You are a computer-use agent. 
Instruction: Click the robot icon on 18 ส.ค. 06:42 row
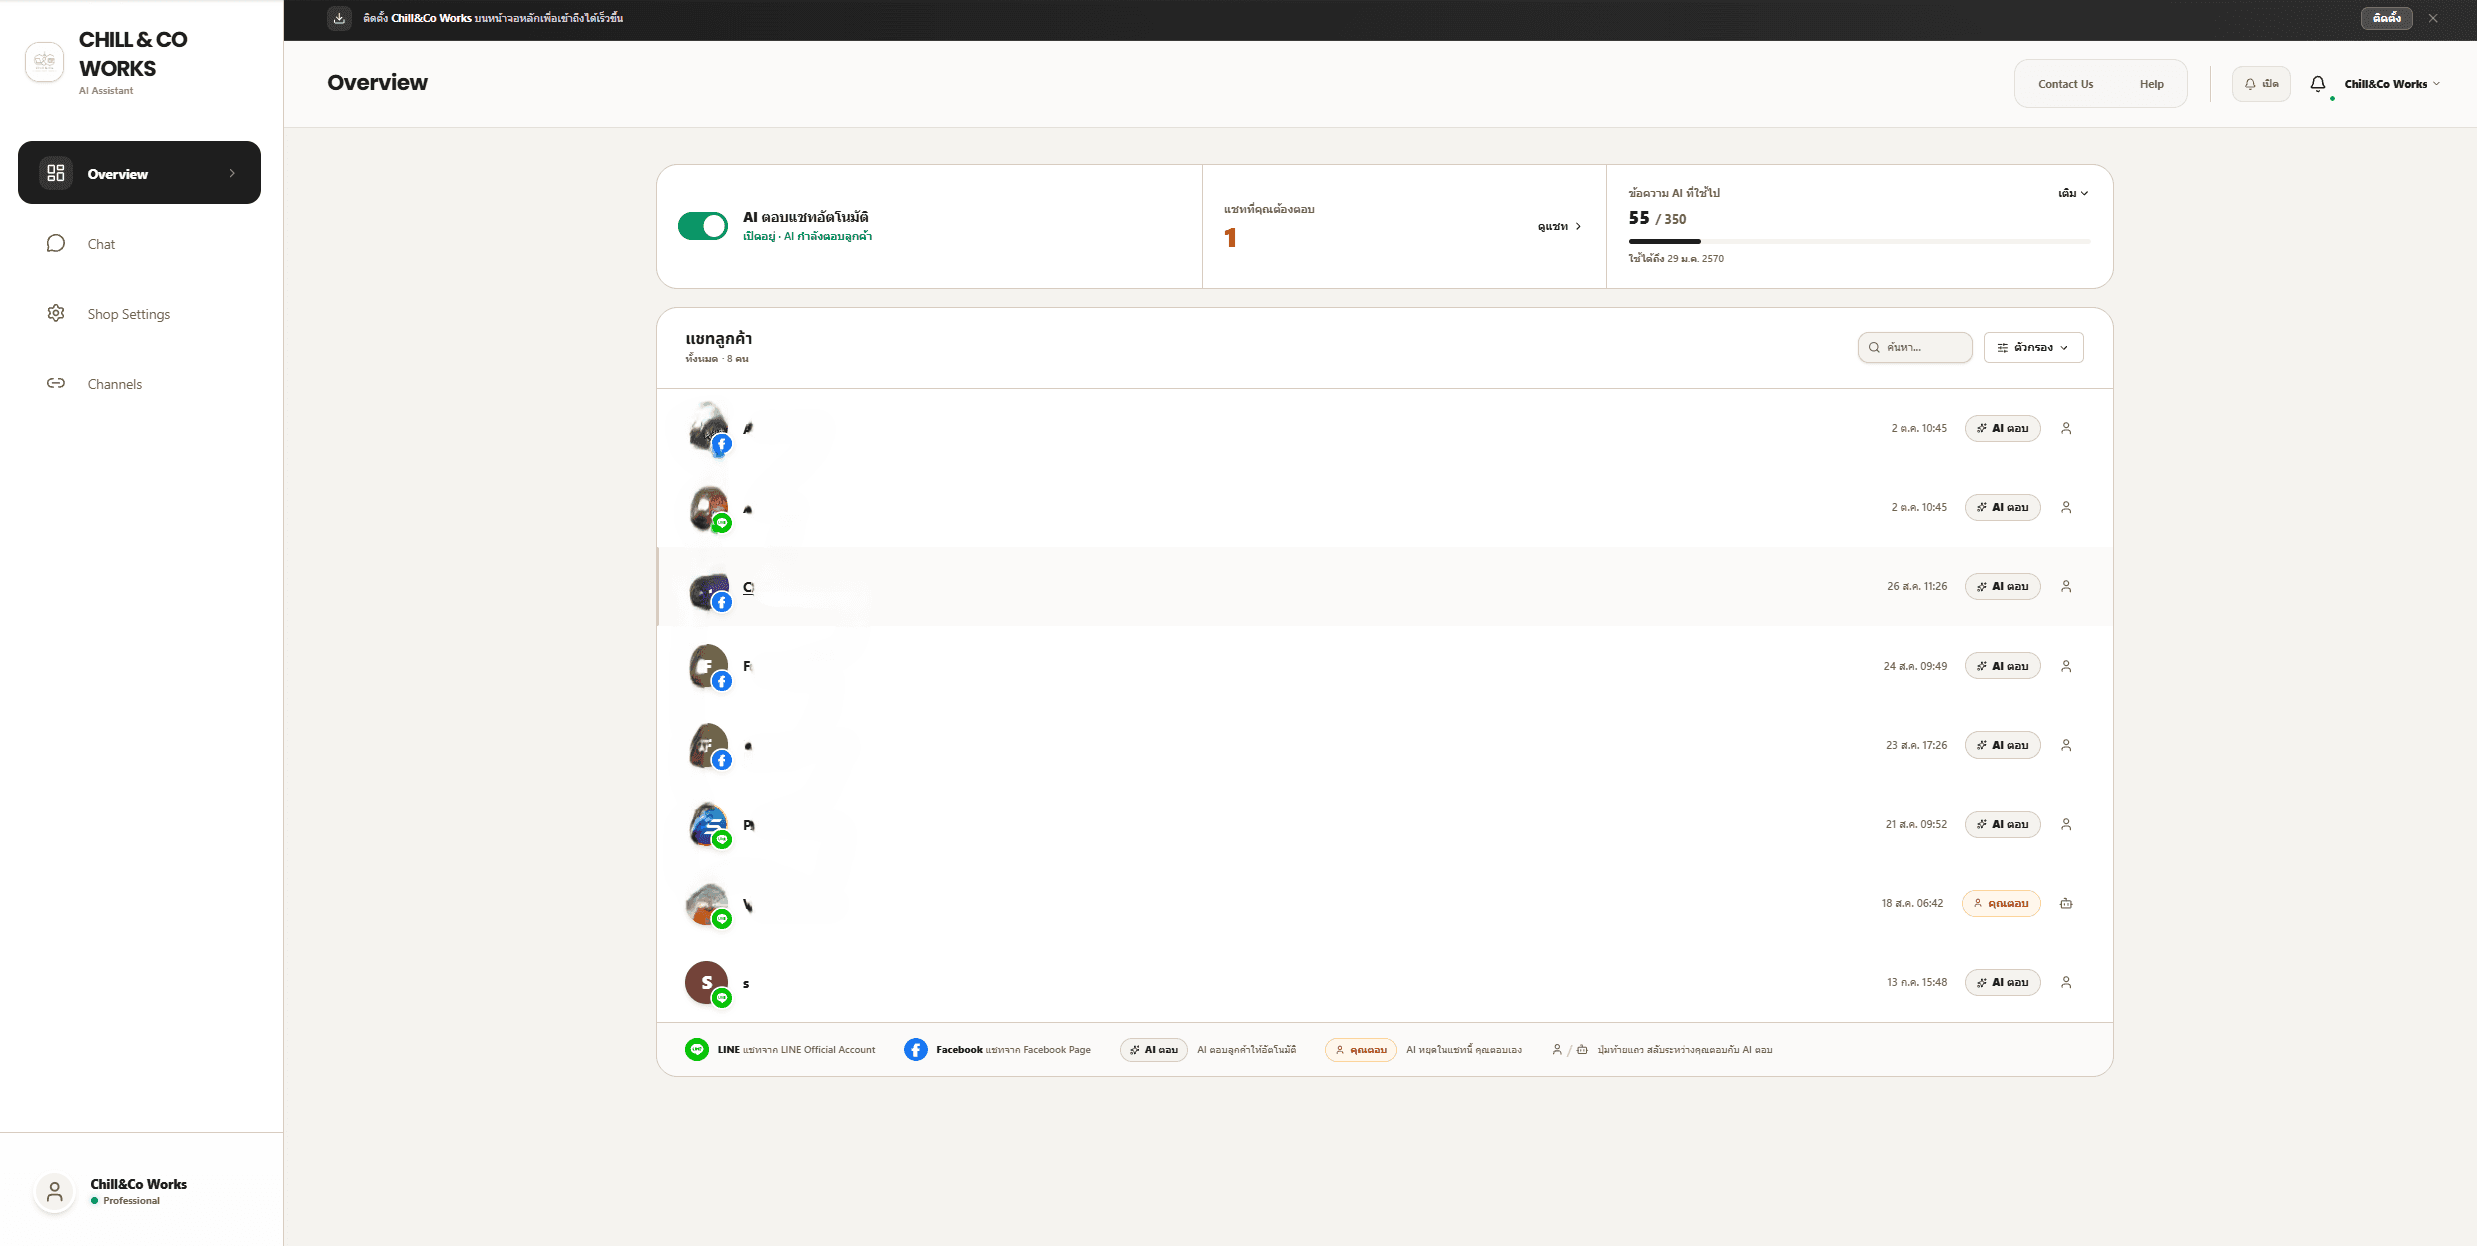(2066, 903)
